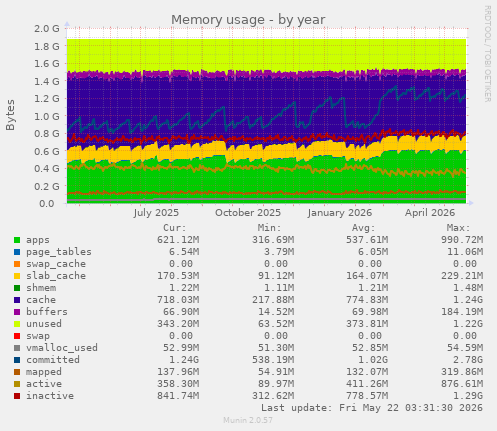Screen dimensions: 497x431
Task: Click the inactive dark red legend swatch
Action: click(17, 396)
